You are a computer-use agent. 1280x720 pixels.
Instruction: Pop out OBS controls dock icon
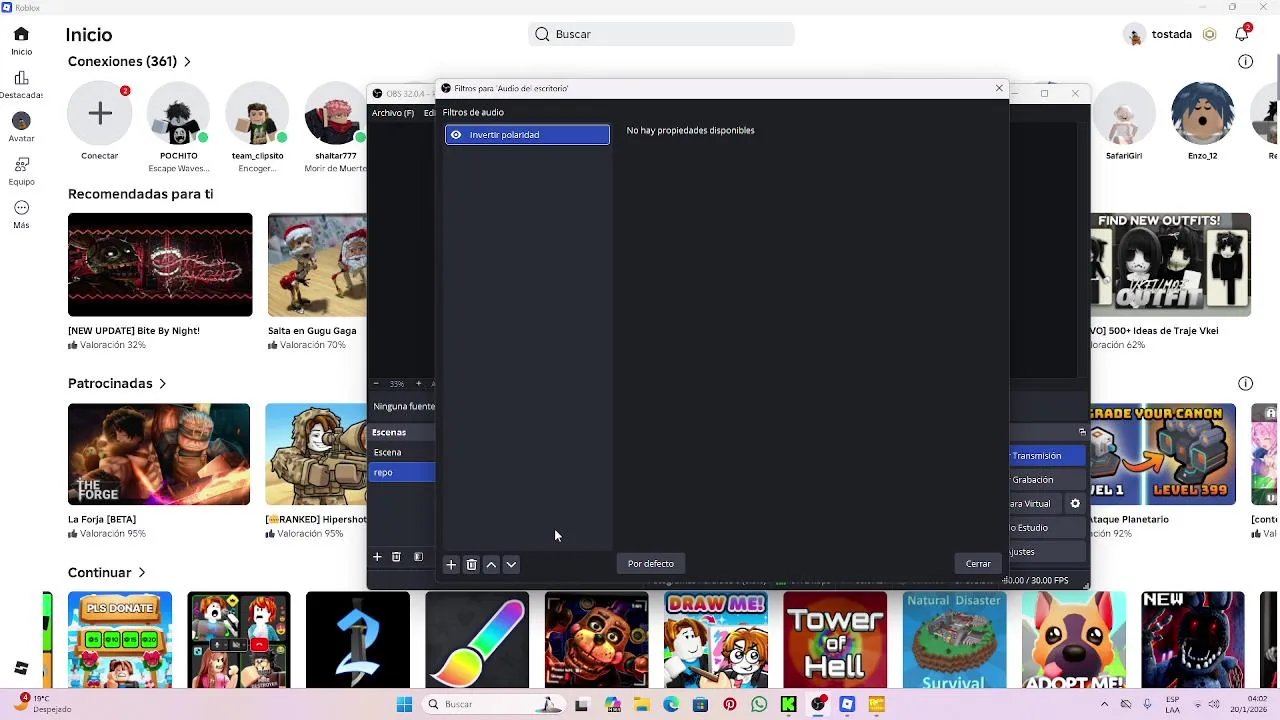click(x=1082, y=432)
